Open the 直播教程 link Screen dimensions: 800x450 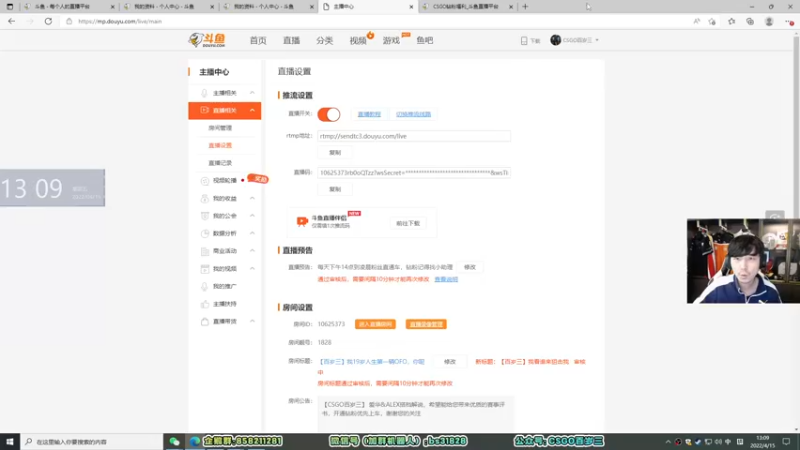369,114
